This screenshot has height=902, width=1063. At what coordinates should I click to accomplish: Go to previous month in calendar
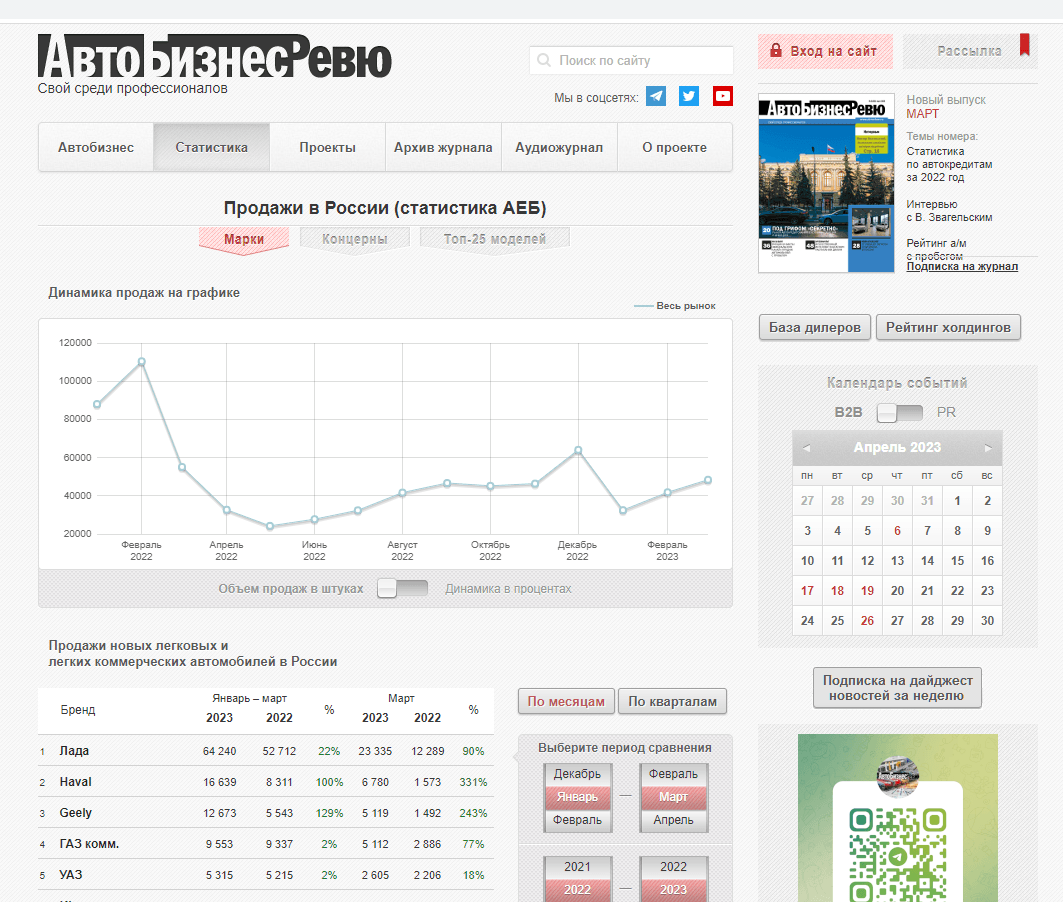click(x=806, y=448)
